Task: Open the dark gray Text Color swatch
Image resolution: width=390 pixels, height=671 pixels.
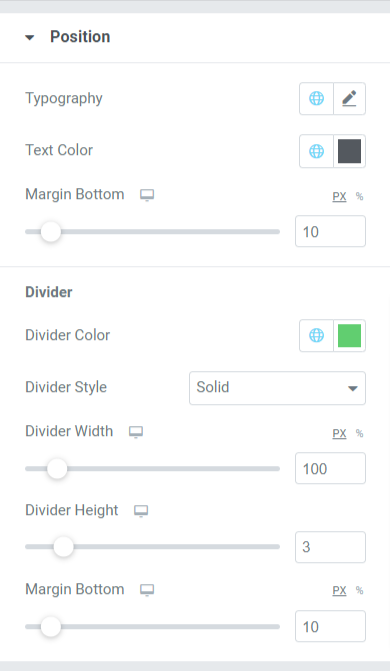Action: (x=349, y=151)
